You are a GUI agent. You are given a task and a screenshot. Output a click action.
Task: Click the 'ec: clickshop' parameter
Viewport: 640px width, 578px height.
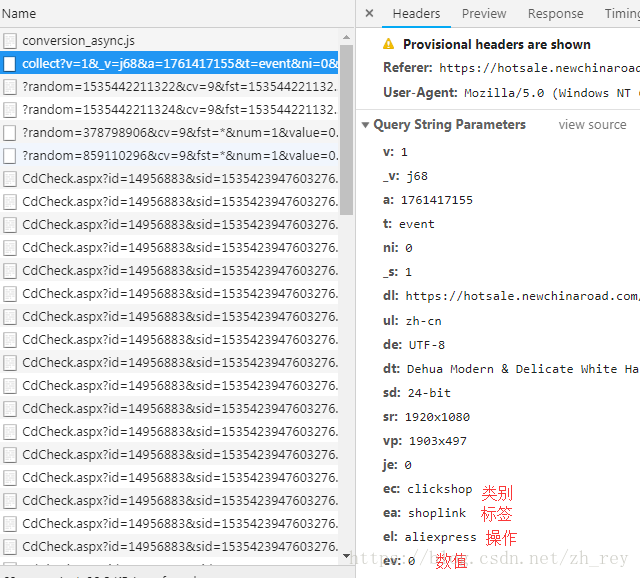coord(428,489)
